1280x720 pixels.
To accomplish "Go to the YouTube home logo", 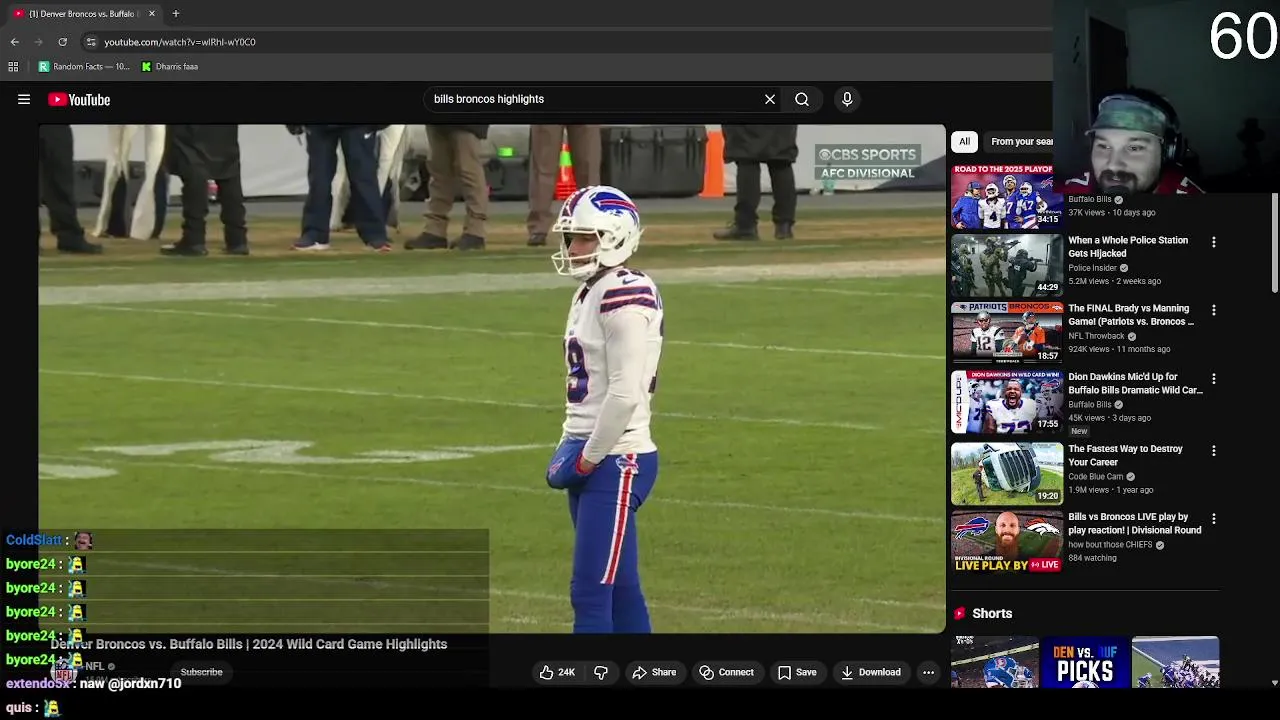I will coord(79,99).
